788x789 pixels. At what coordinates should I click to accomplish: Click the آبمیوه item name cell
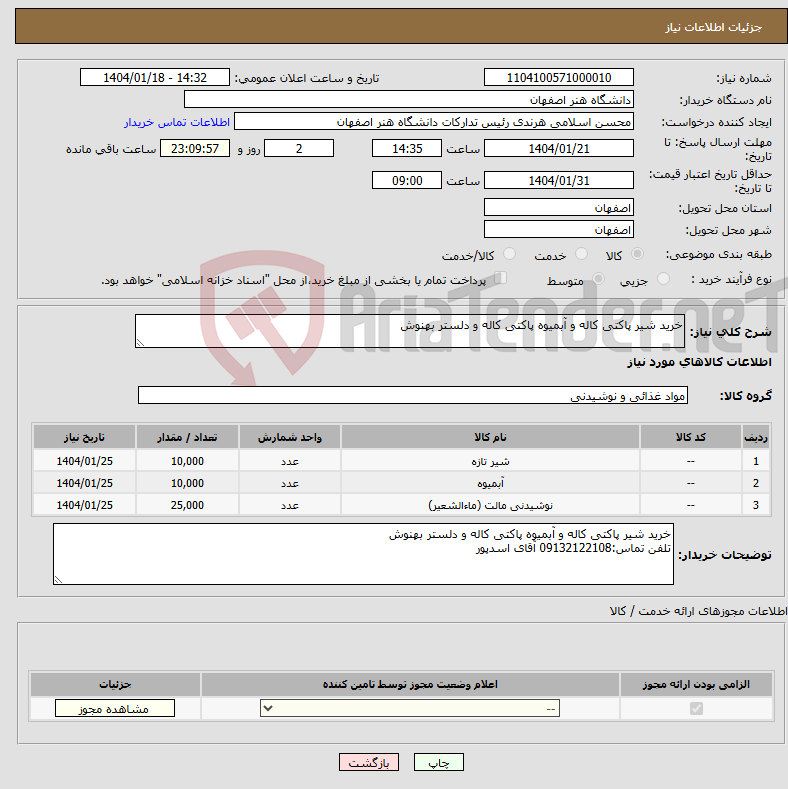[x=490, y=483]
